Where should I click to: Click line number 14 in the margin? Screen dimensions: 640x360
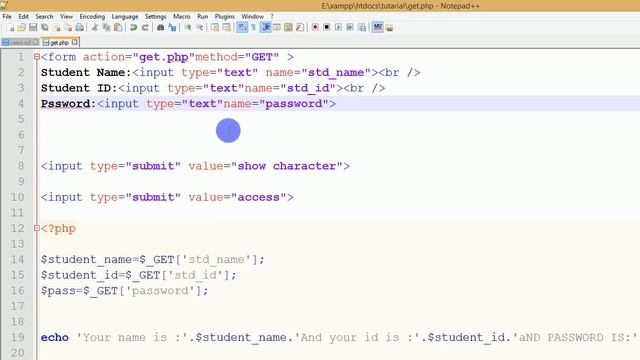pos(18,259)
